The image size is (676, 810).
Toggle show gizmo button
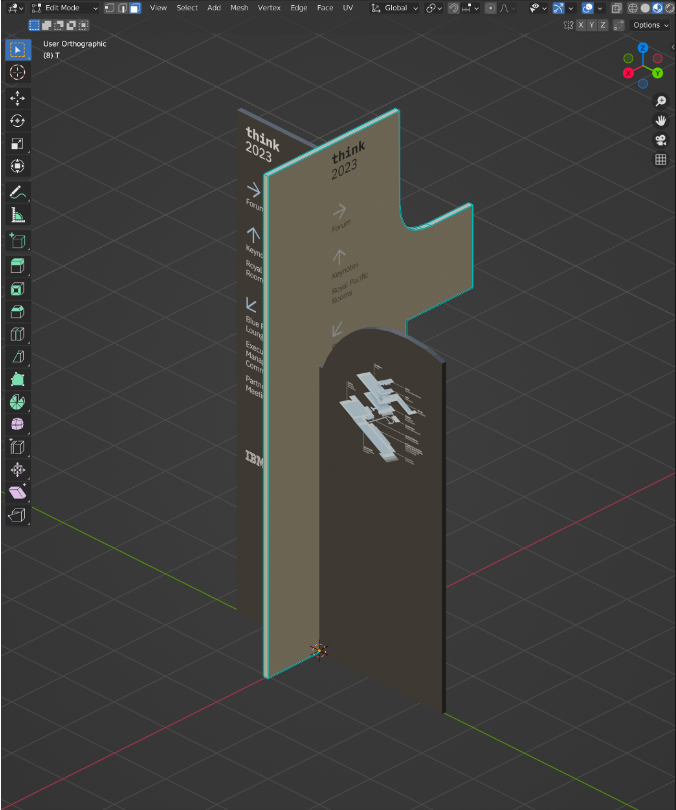(558, 8)
